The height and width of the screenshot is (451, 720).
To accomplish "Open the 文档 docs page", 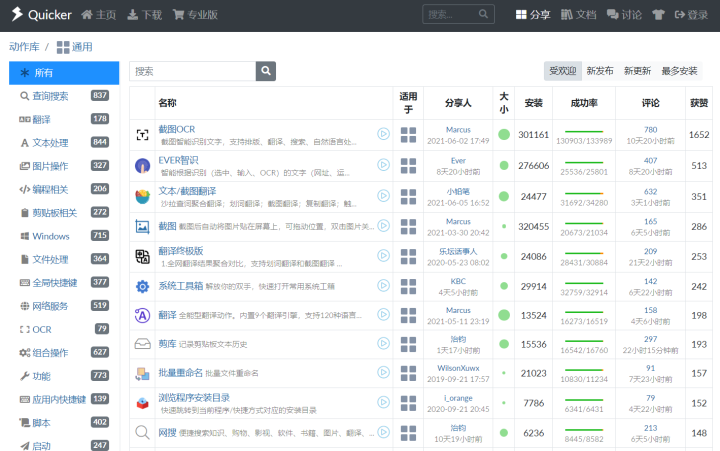I will click(x=579, y=15).
